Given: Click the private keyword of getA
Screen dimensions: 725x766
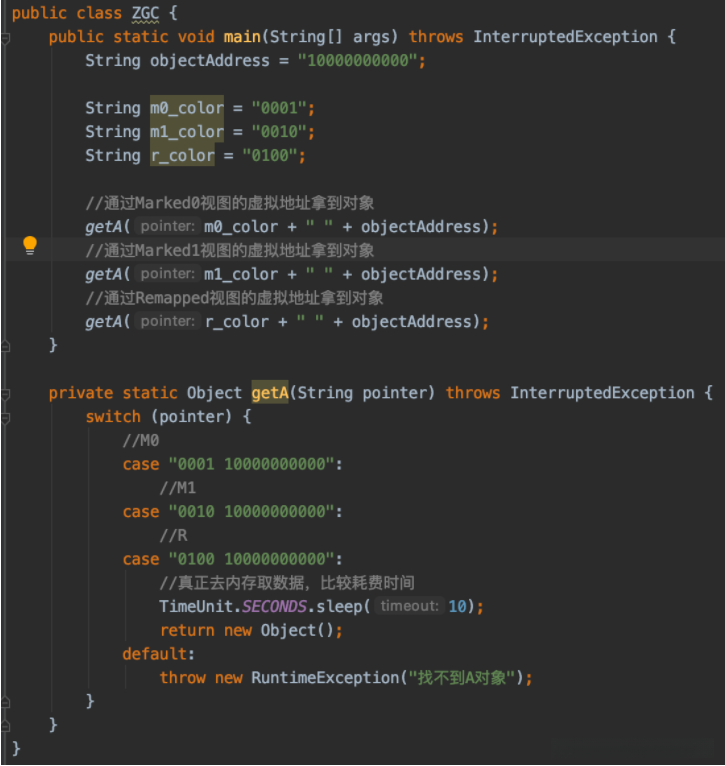Looking at the screenshot, I should [x=81, y=393].
